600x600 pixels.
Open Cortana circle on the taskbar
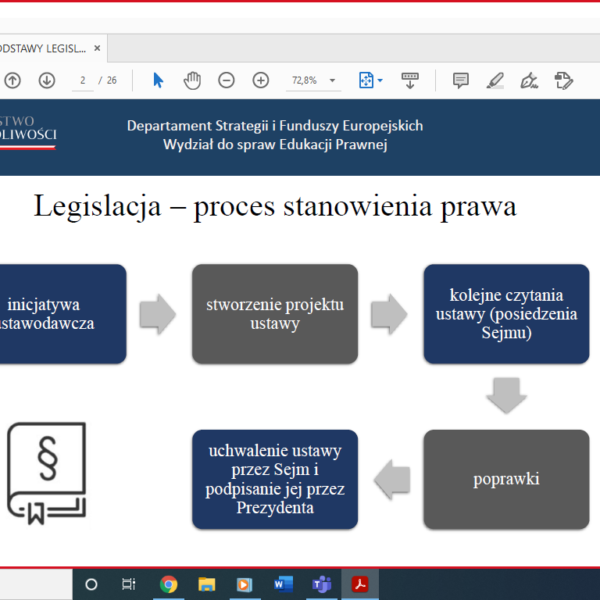91,584
